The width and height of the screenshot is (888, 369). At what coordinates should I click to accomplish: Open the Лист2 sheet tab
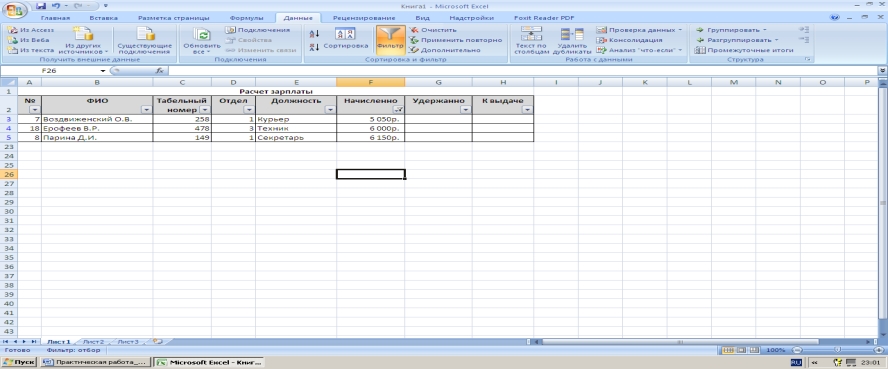[x=93, y=342]
